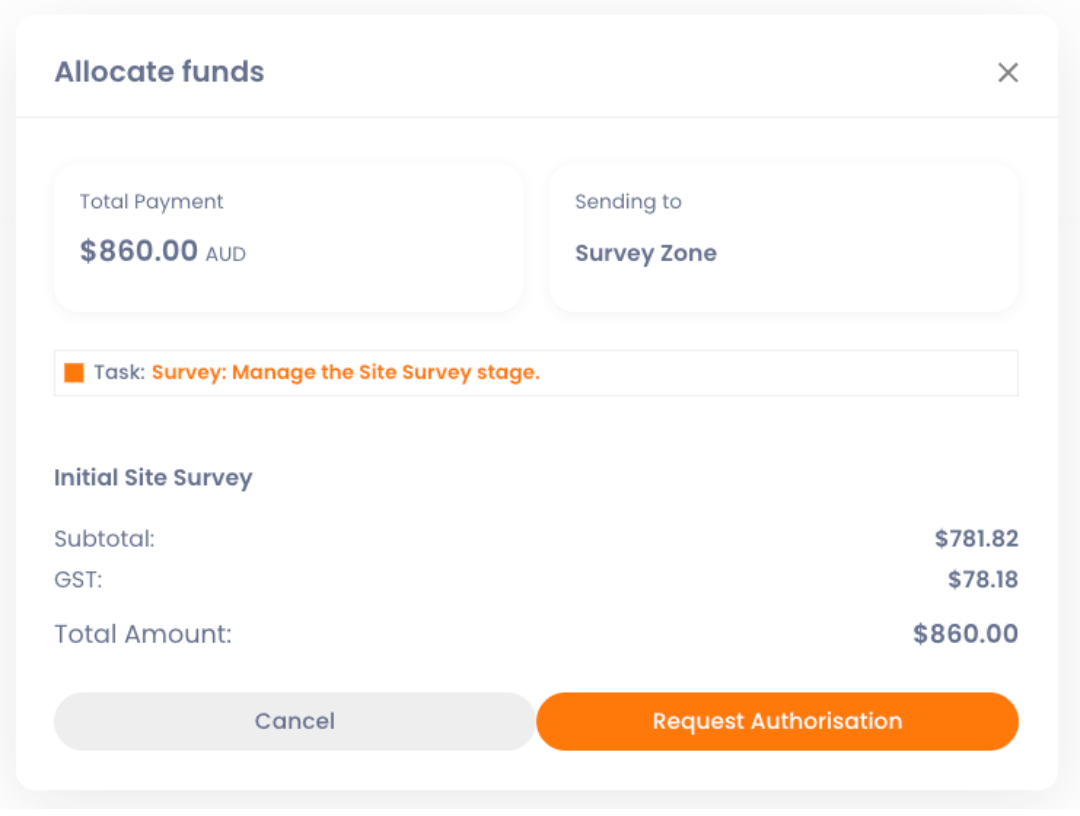The width and height of the screenshot is (1080, 816).
Task: Open the Survey: Manage the Site Survey stage link
Action: pos(345,373)
